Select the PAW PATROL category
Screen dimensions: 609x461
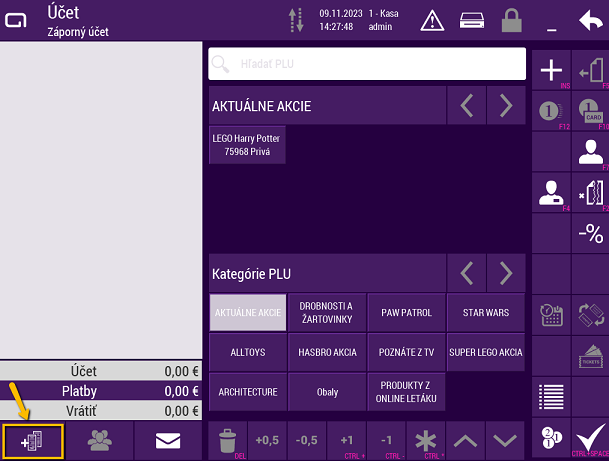[x=406, y=313]
